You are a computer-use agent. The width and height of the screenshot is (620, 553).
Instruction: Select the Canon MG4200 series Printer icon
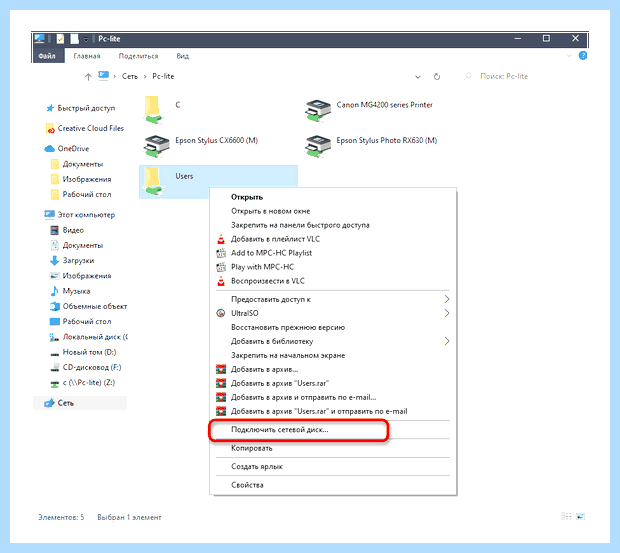pyautogui.click(x=318, y=110)
